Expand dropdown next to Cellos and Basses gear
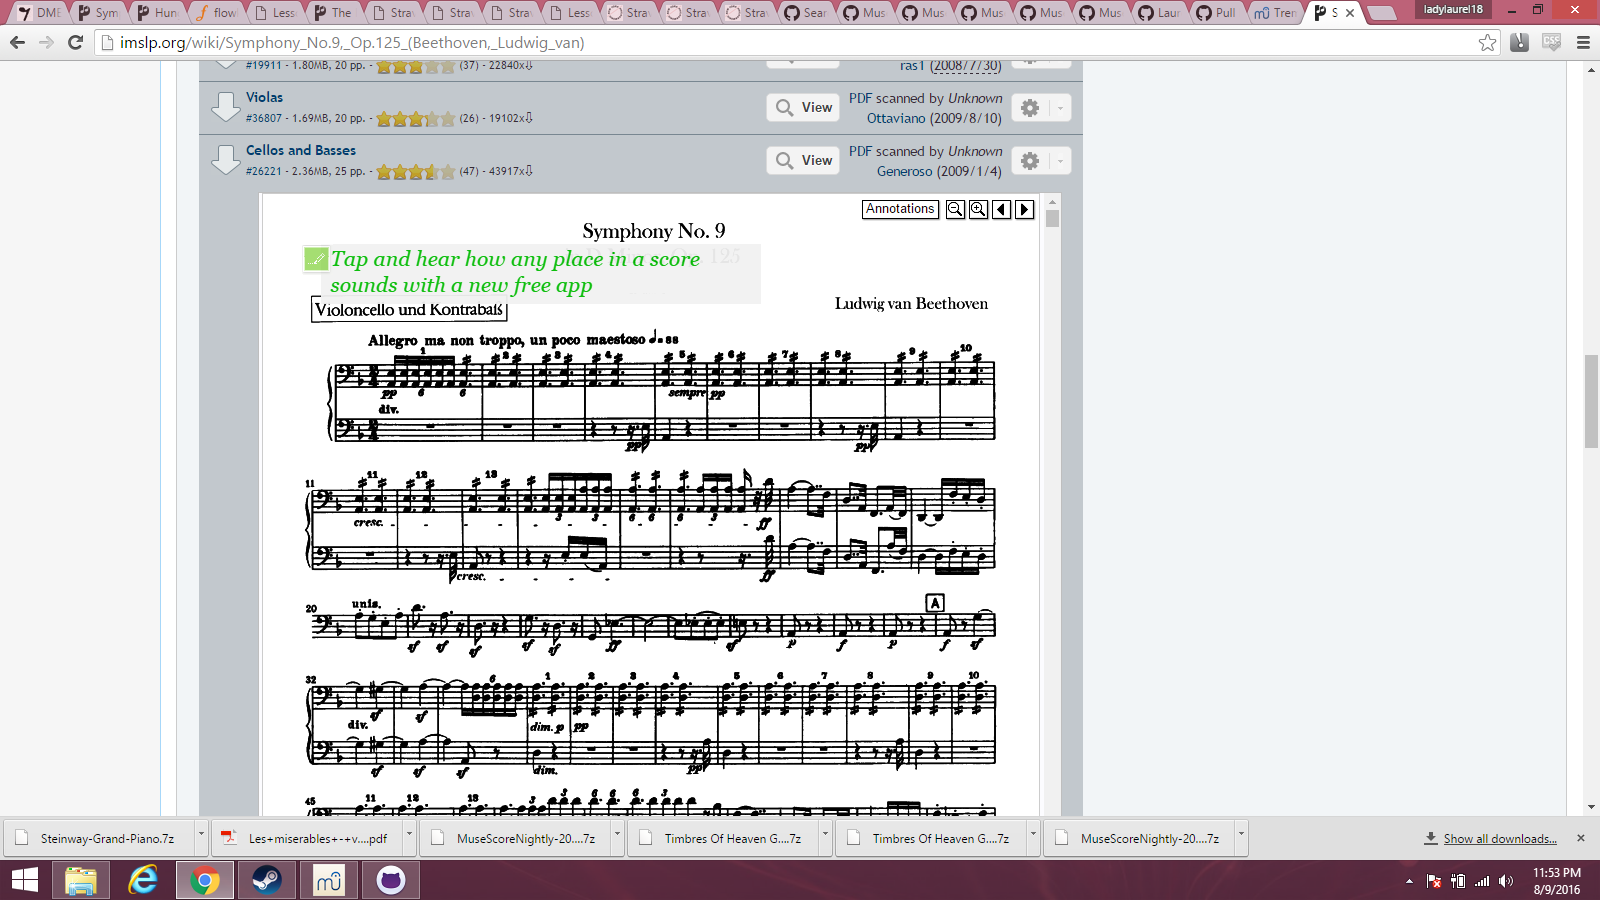 [x=1060, y=161]
